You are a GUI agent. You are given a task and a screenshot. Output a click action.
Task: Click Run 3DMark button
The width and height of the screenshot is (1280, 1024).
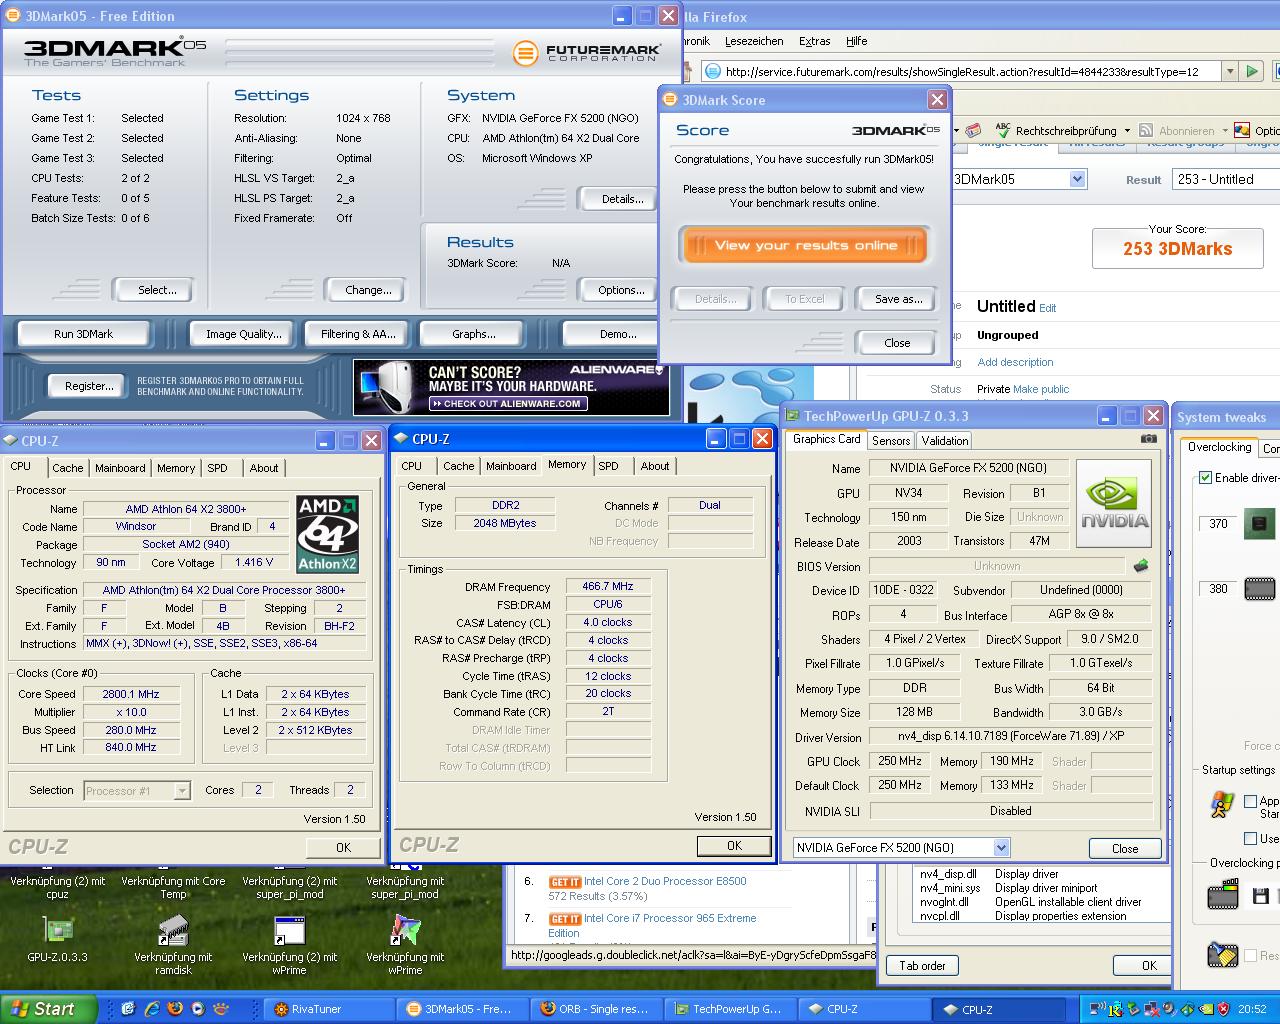click(83, 334)
